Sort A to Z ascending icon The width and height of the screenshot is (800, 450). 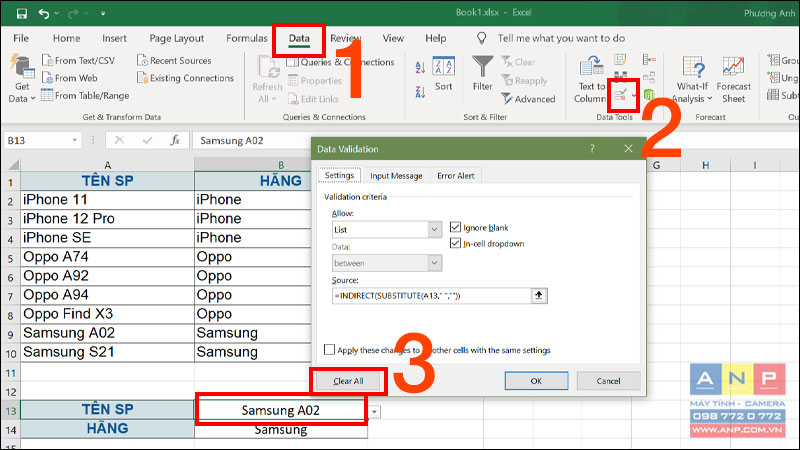(x=420, y=67)
